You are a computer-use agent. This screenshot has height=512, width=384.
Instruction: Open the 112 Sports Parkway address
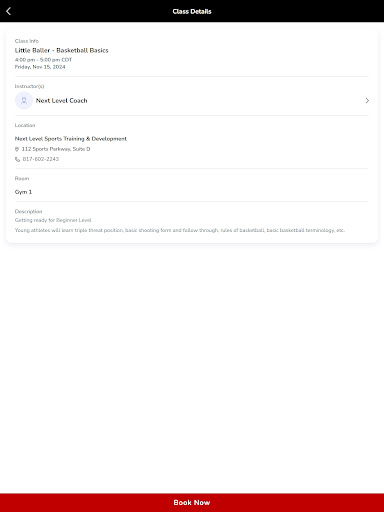point(56,149)
